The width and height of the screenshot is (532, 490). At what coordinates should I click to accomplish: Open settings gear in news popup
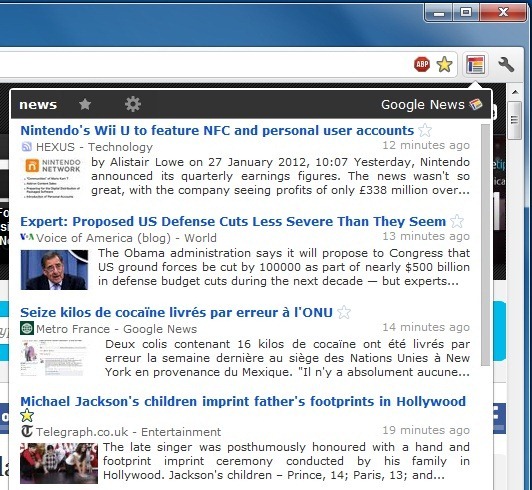pos(133,104)
